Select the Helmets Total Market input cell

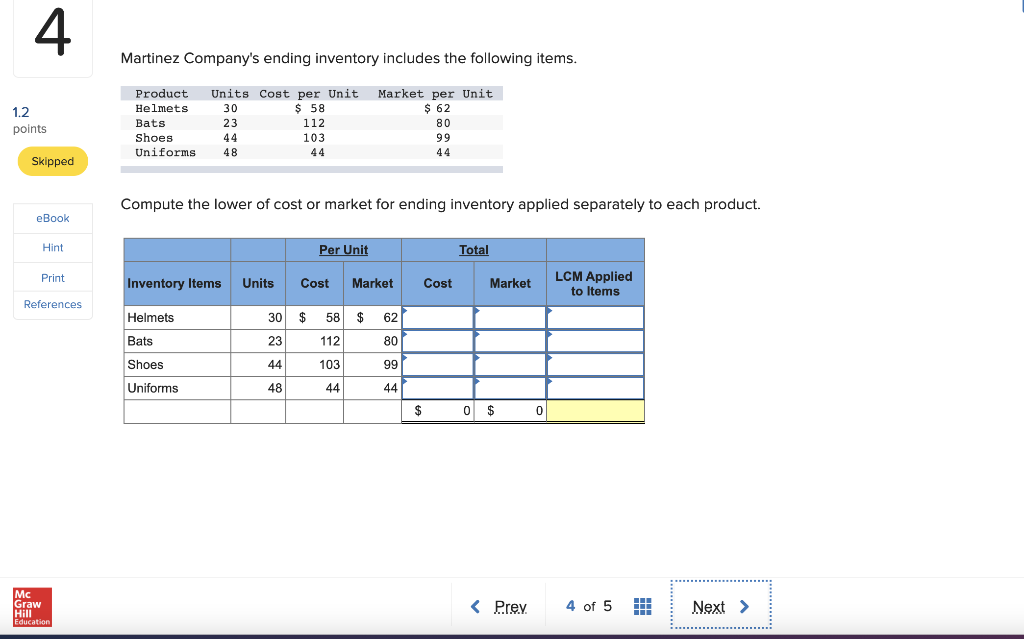510,318
